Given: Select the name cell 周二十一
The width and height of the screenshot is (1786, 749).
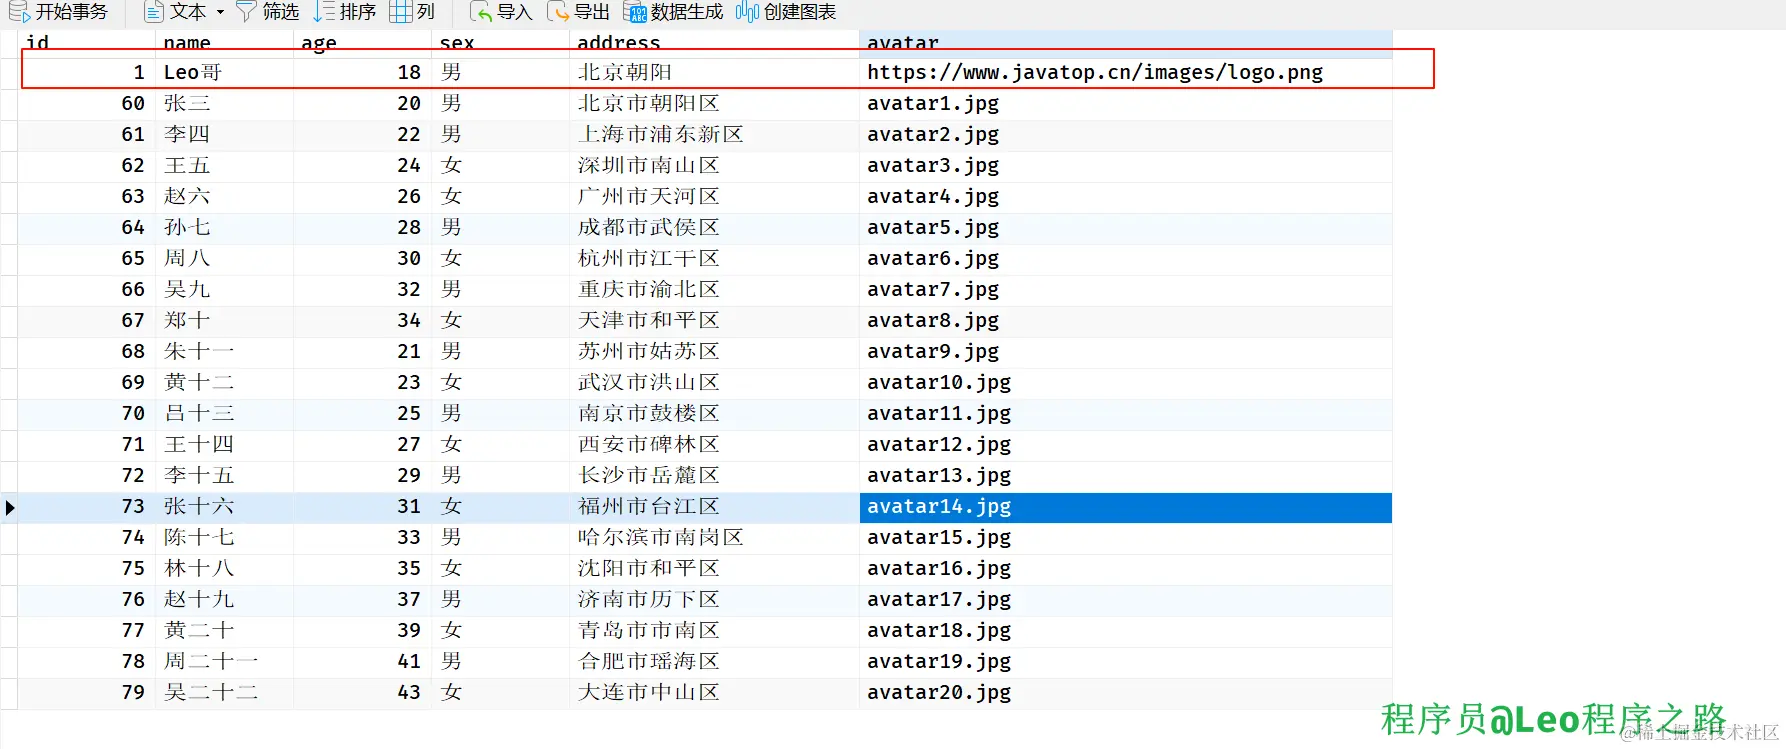Looking at the screenshot, I should click(x=224, y=661).
